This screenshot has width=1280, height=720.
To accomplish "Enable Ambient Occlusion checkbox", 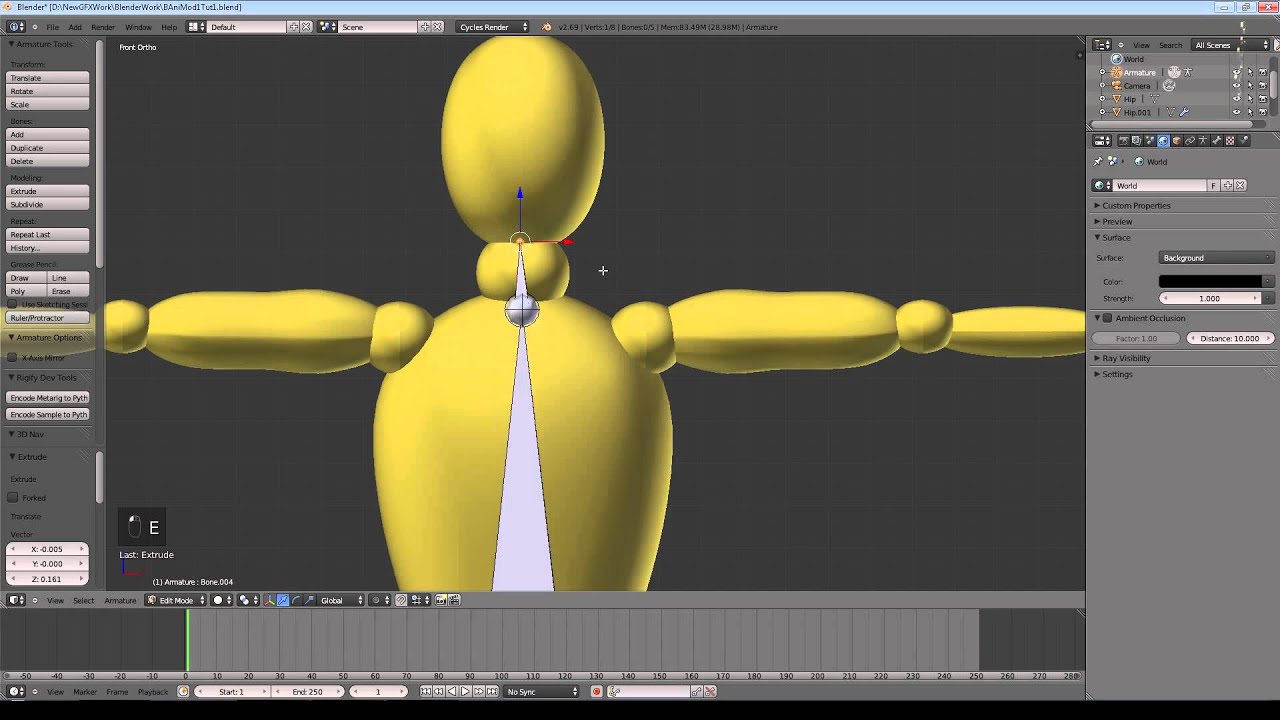I will tap(1107, 318).
